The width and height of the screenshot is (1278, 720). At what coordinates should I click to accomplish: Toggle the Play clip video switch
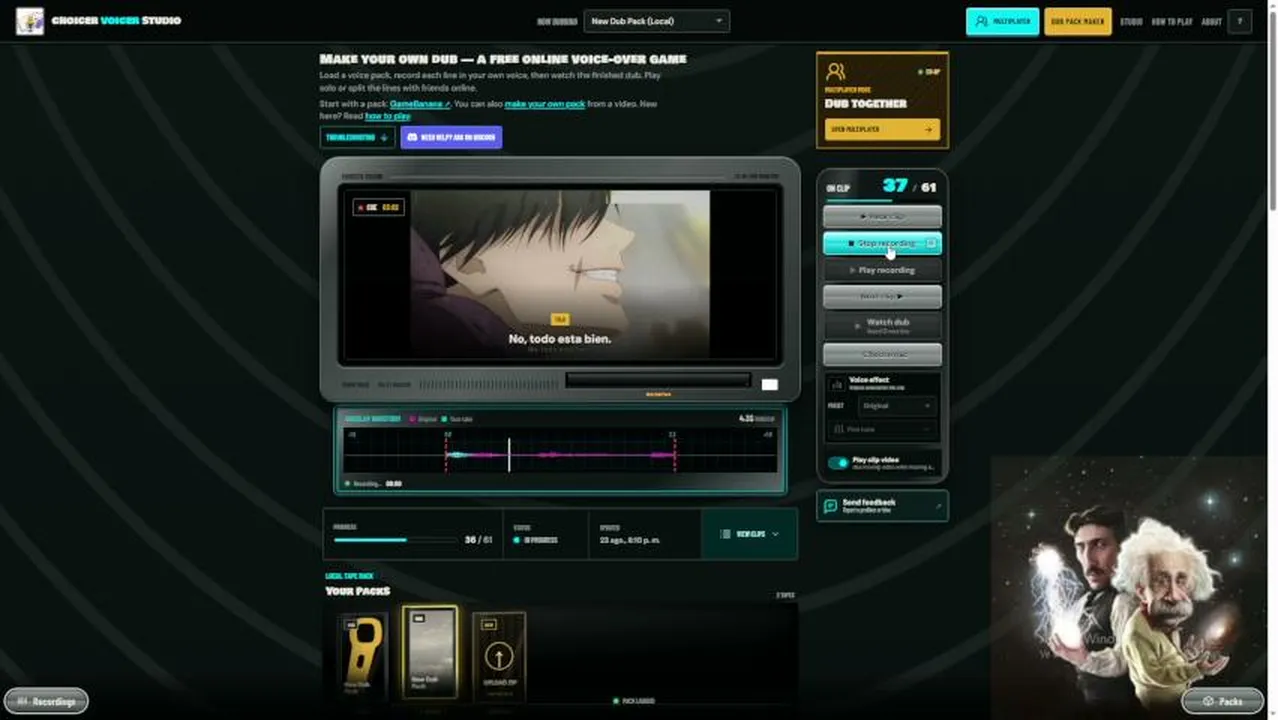[x=838, y=463]
